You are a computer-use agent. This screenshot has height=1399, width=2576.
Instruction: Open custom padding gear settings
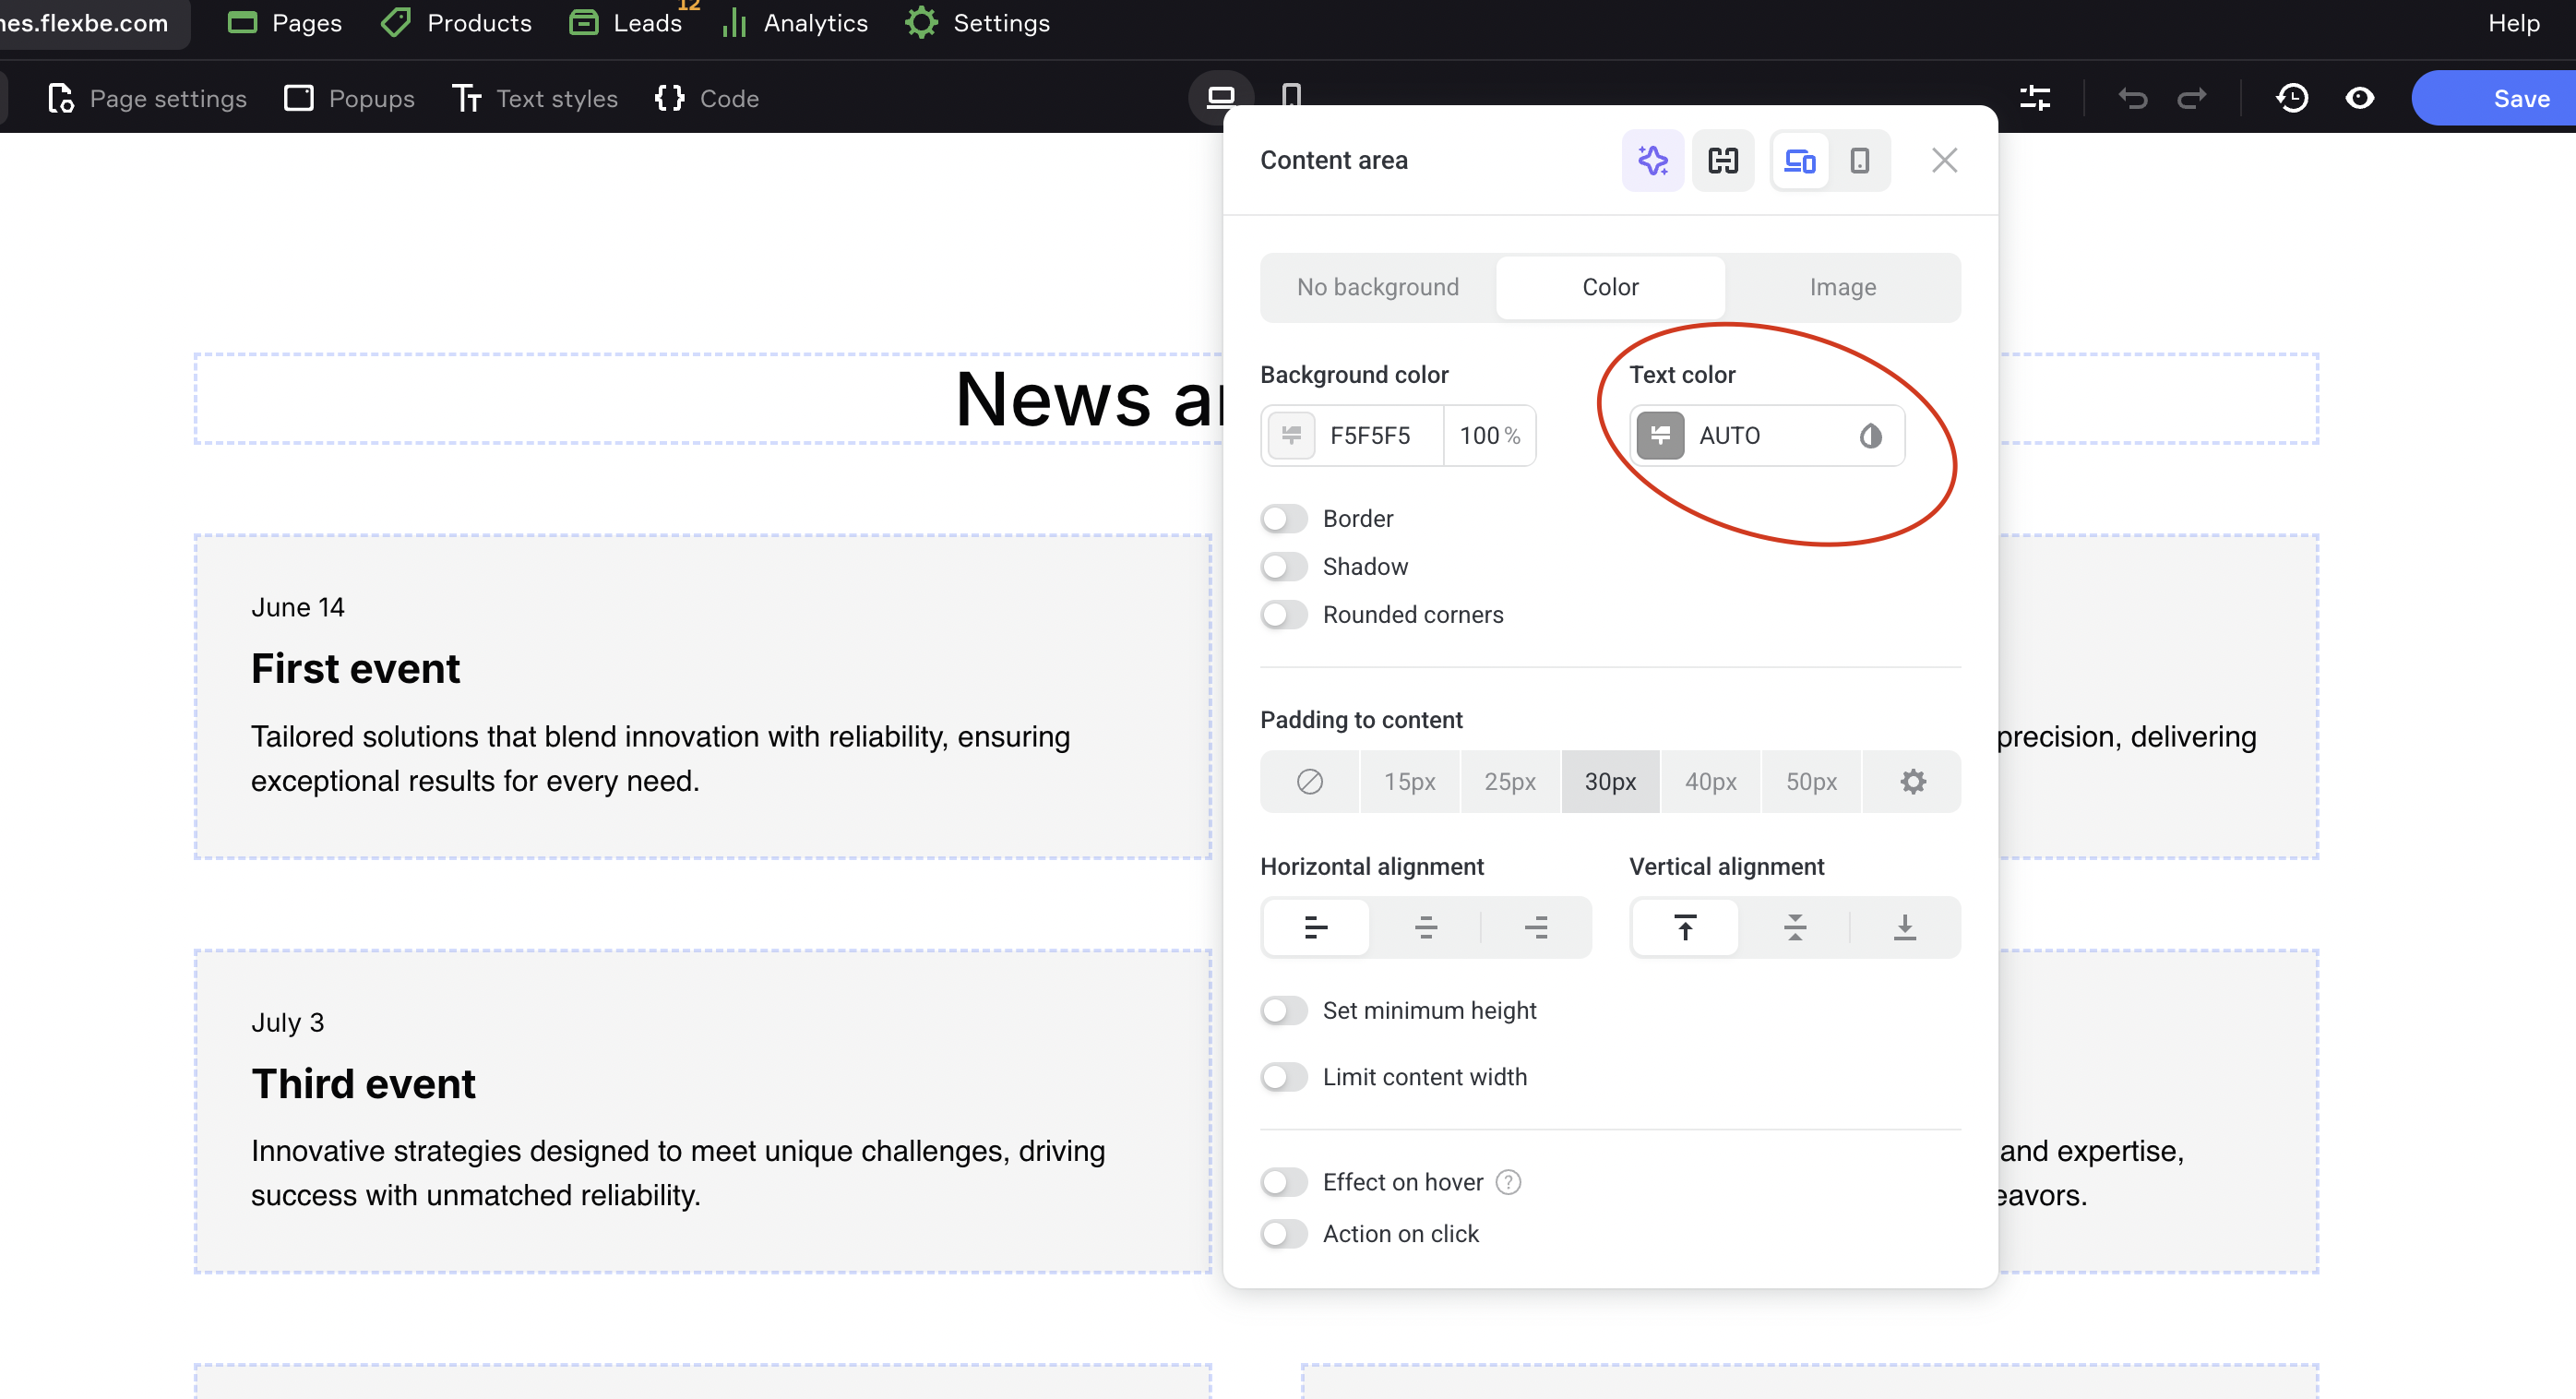[x=1912, y=781]
